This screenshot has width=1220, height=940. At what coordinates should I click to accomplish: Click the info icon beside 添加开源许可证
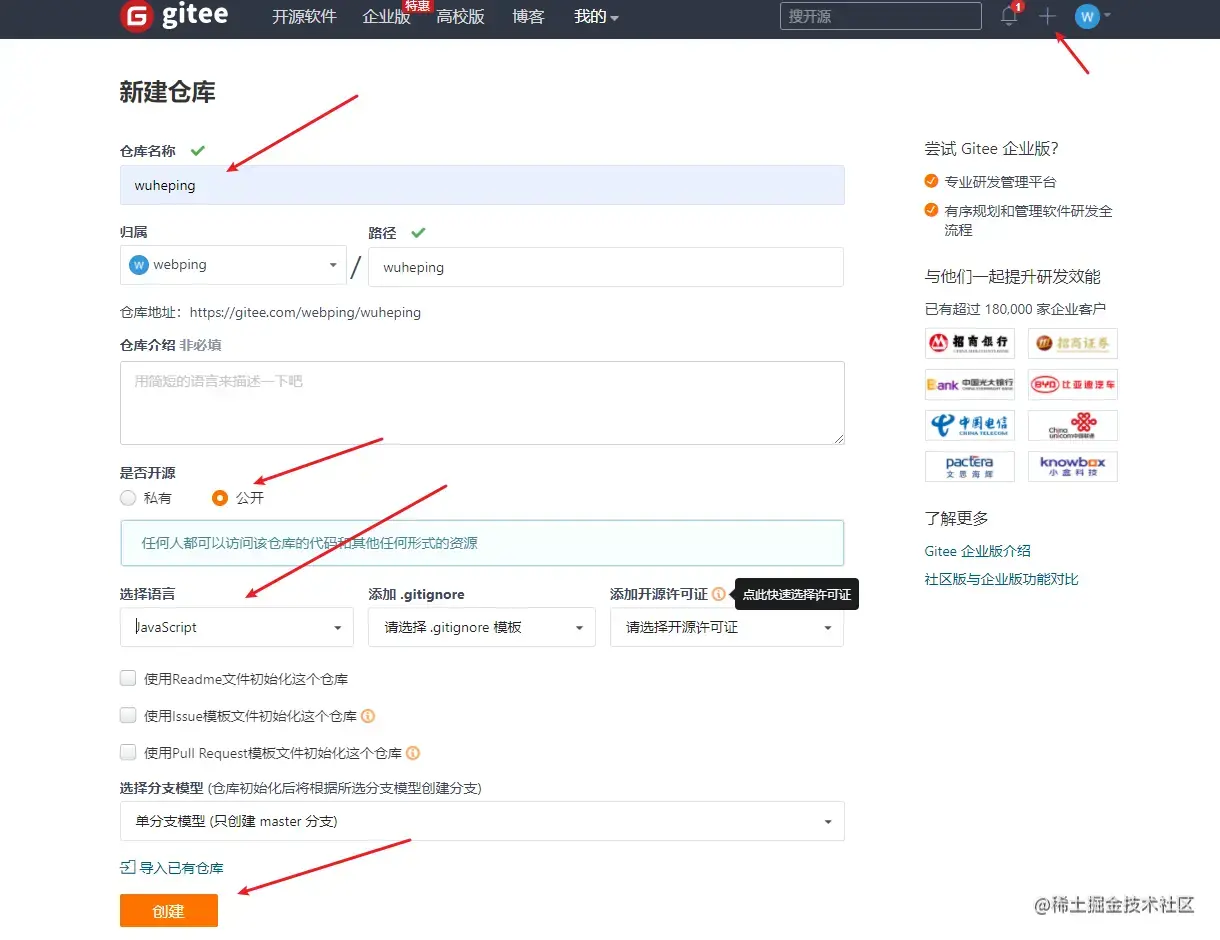point(718,594)
